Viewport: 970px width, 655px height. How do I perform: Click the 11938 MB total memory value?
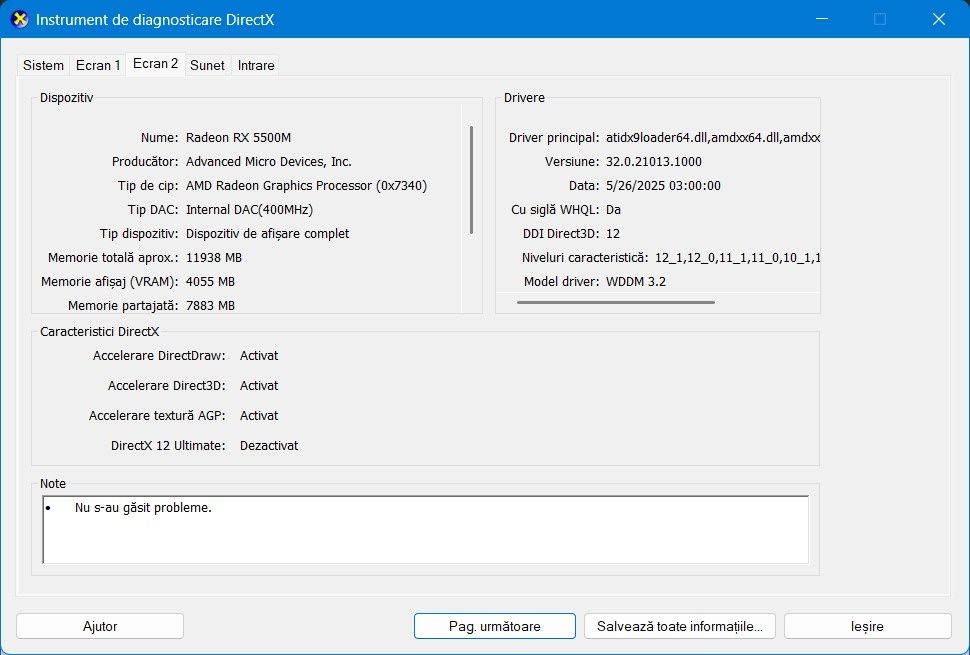click(213, 257)
